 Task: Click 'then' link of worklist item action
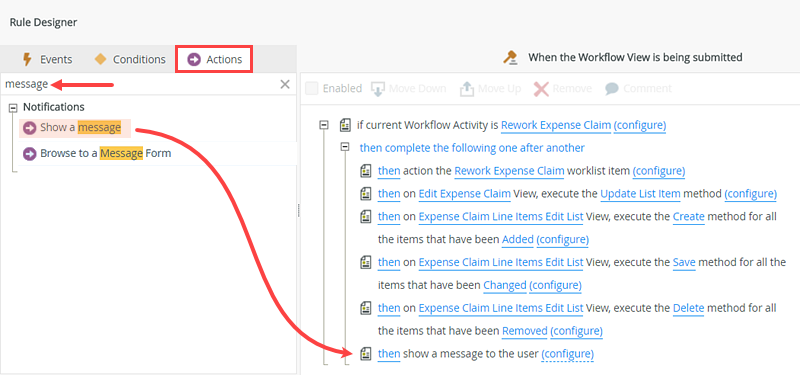(389, 171)
